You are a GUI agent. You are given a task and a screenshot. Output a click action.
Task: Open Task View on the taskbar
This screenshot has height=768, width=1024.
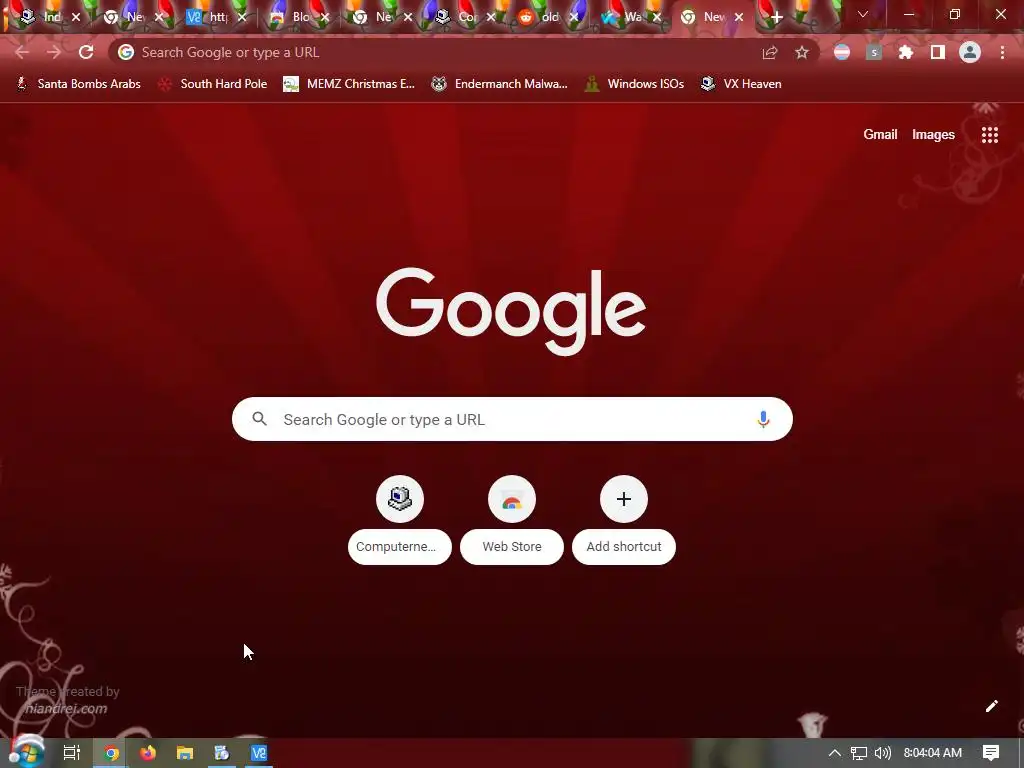click(72, 753)
